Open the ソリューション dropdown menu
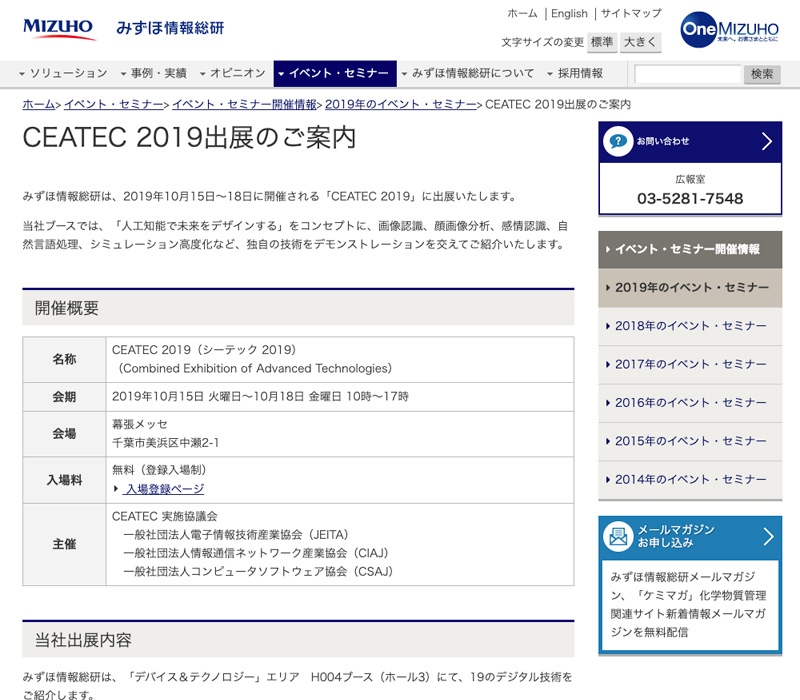The image size is (800, 700). tap(63, 73)
